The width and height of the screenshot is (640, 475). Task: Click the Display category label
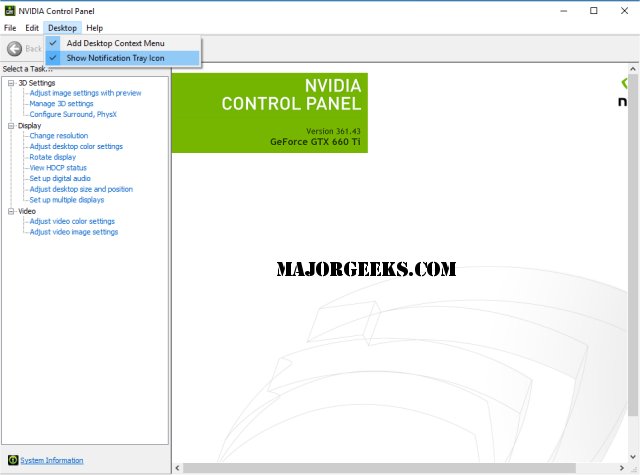[x=29, y=126]
